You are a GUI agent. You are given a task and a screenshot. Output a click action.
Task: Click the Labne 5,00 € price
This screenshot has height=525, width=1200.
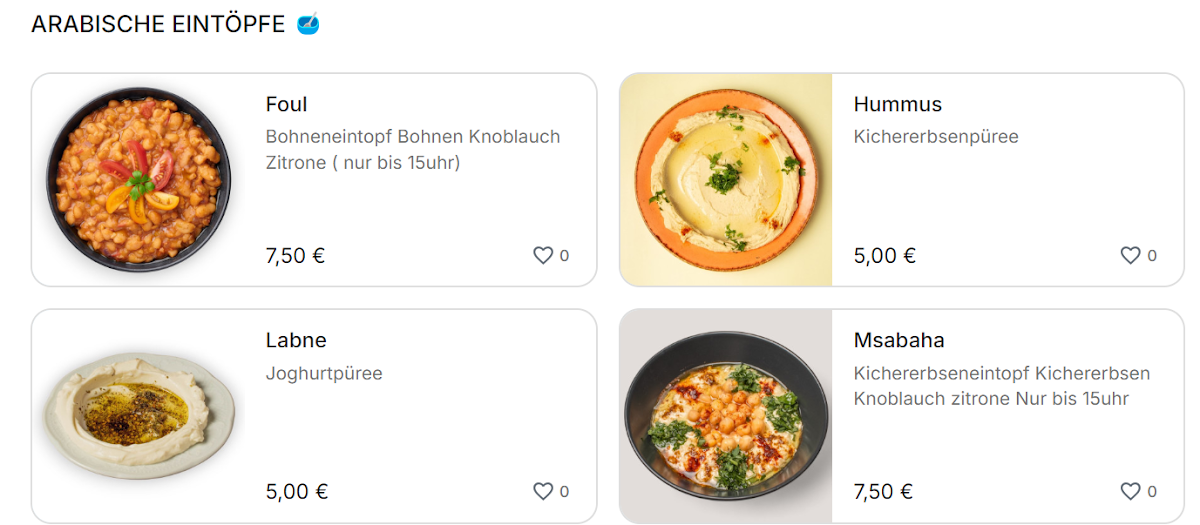296,492
